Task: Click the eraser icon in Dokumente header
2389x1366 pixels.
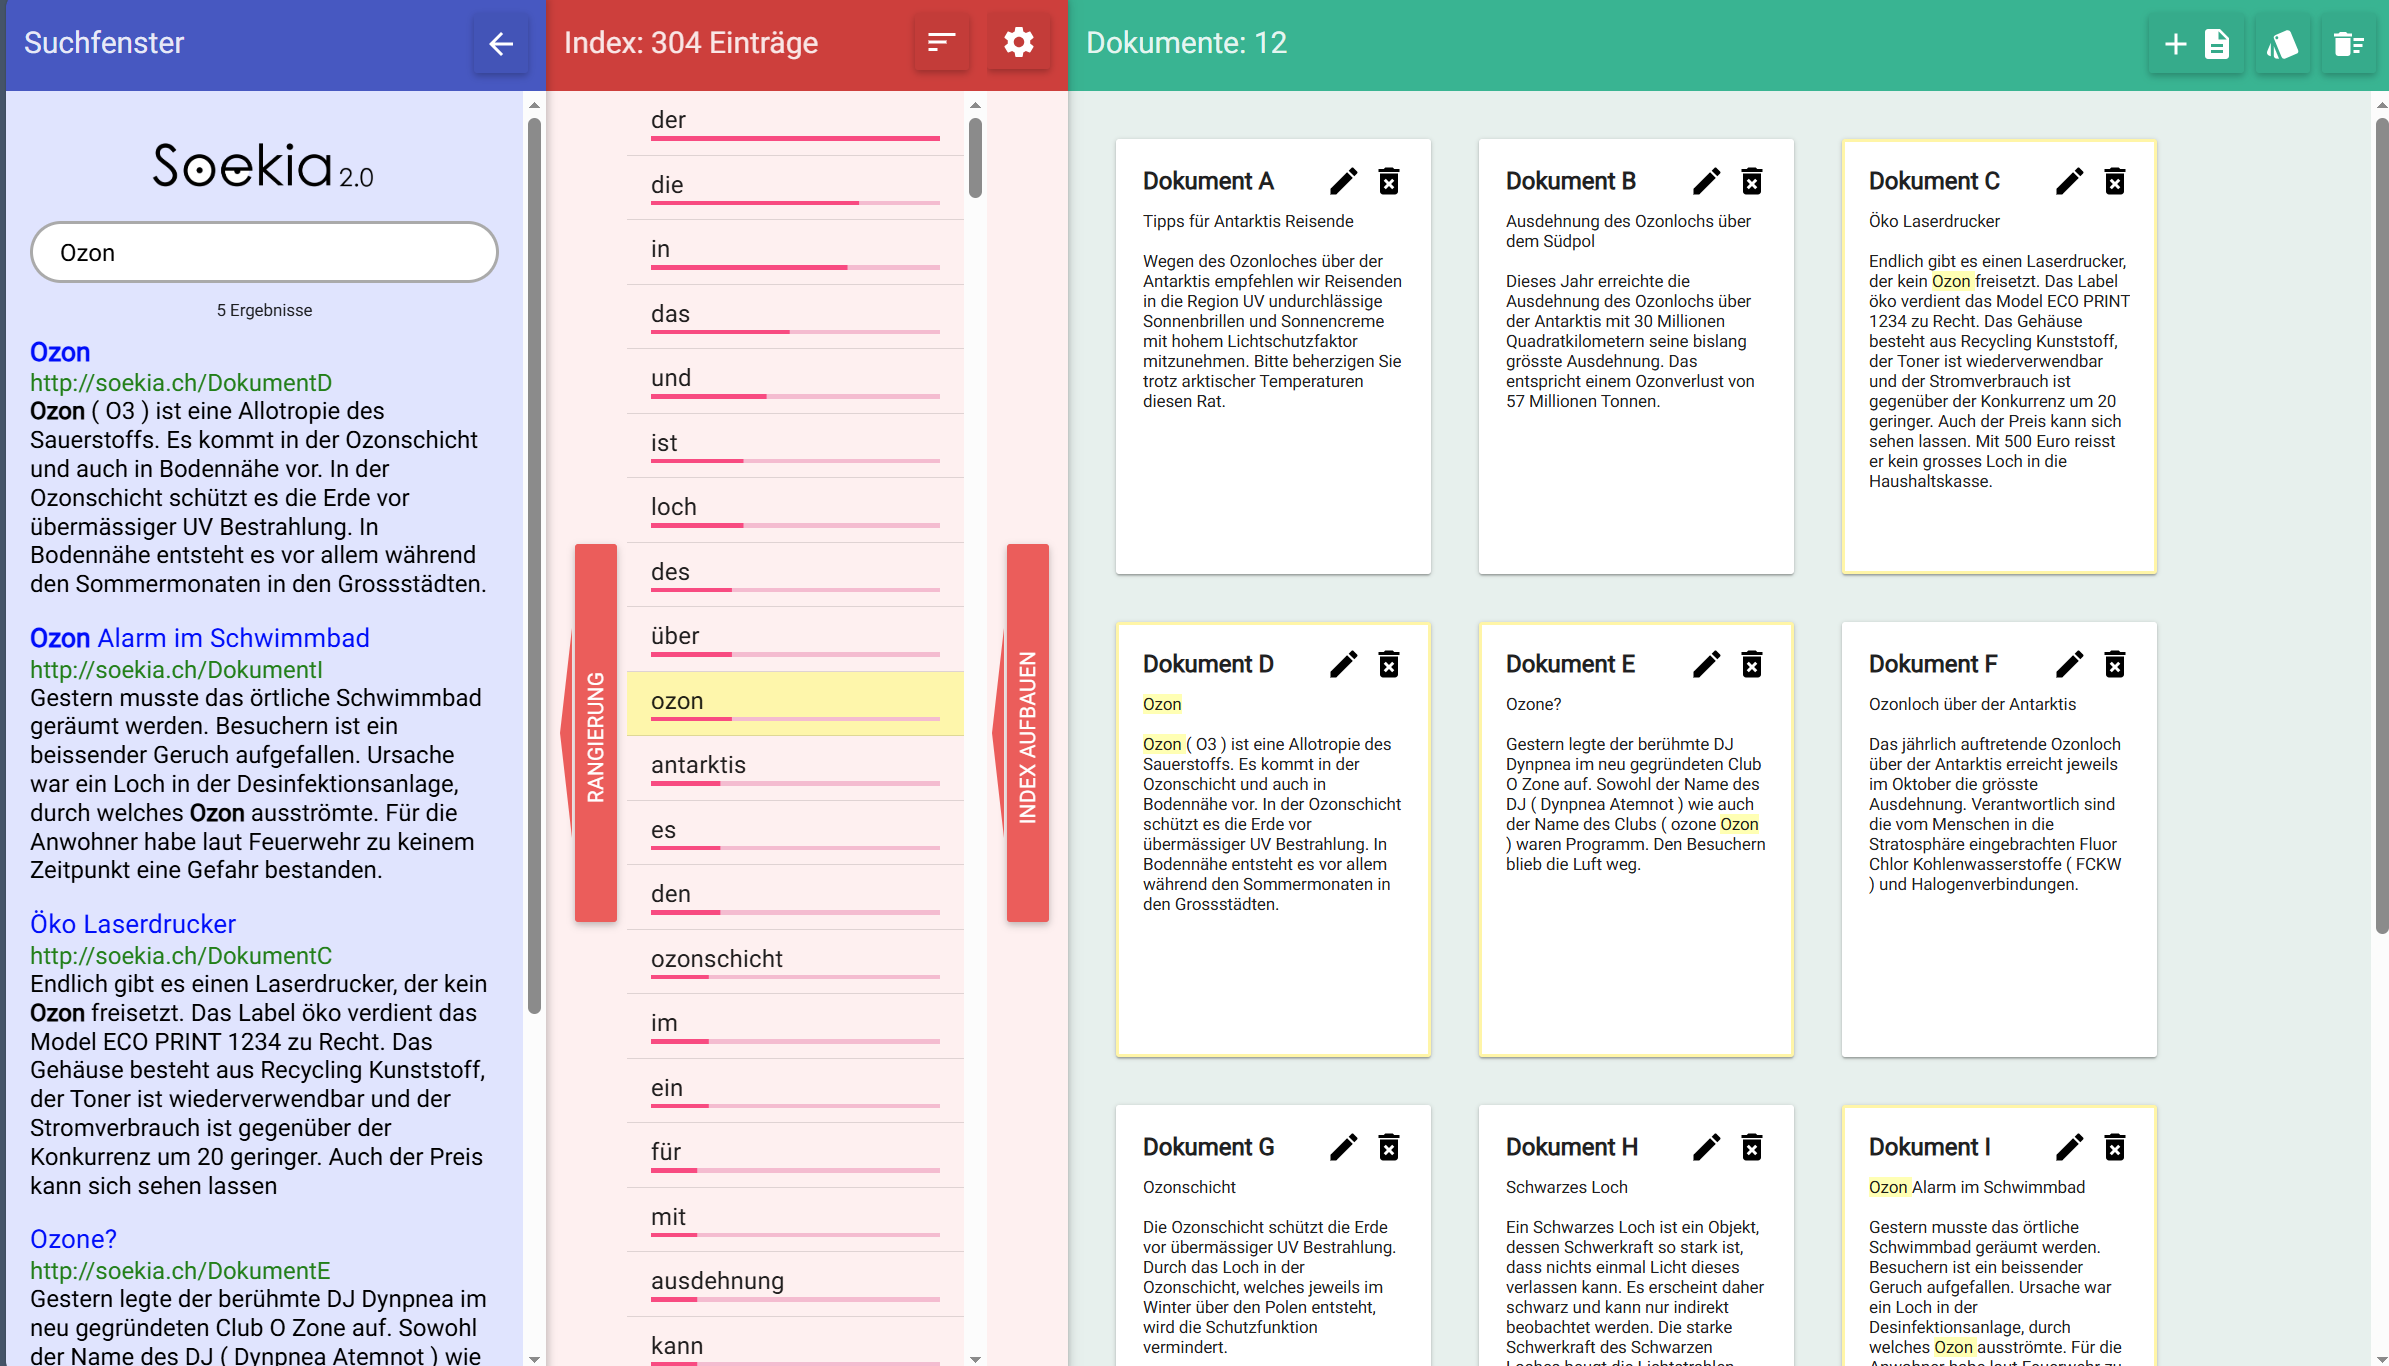Action: click(2282, 44)
